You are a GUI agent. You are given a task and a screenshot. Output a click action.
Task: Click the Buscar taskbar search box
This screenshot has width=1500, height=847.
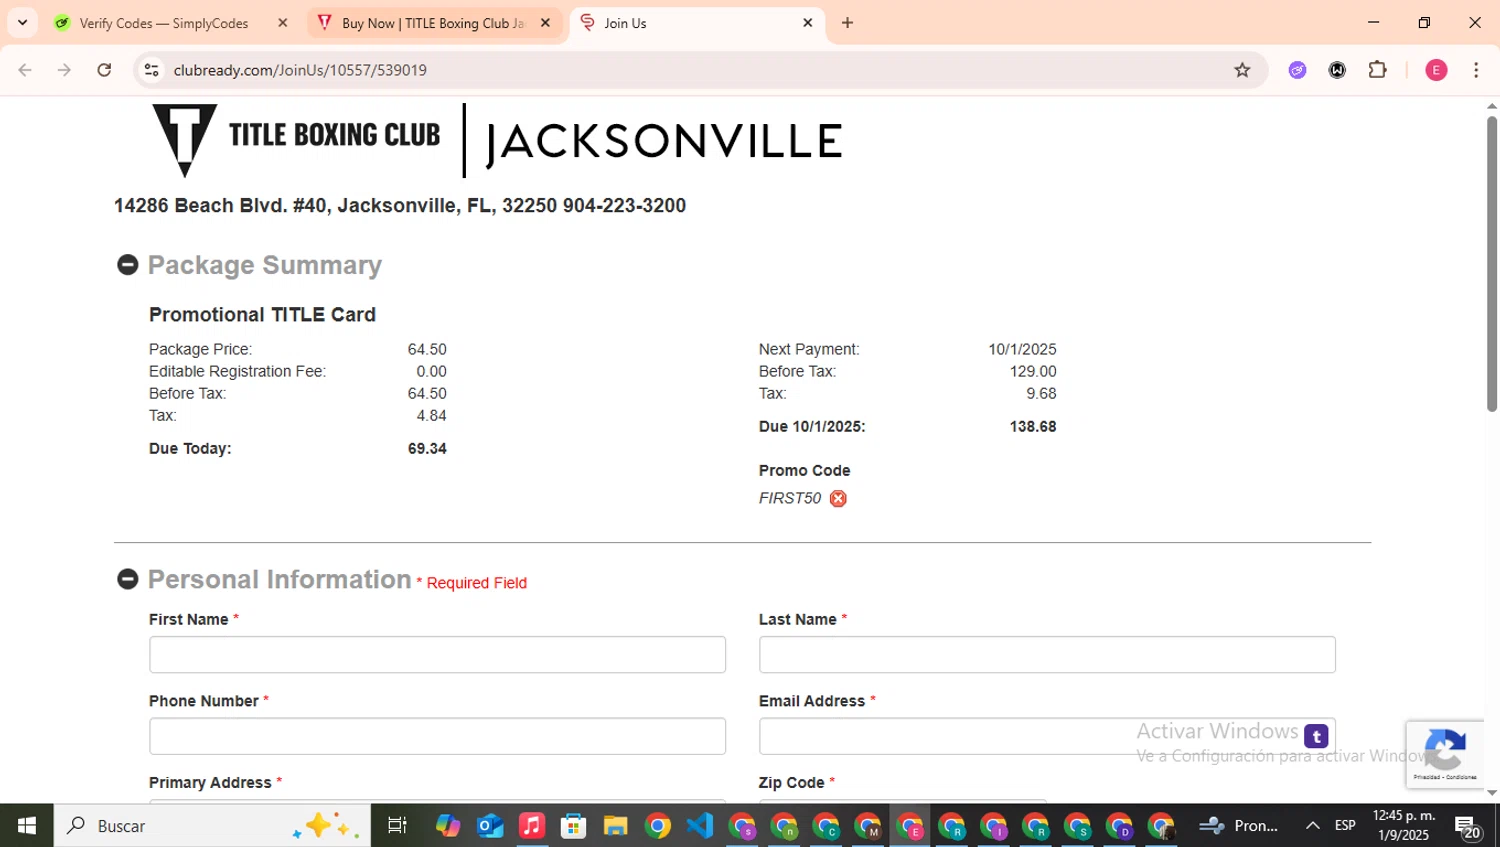point(212,826)
